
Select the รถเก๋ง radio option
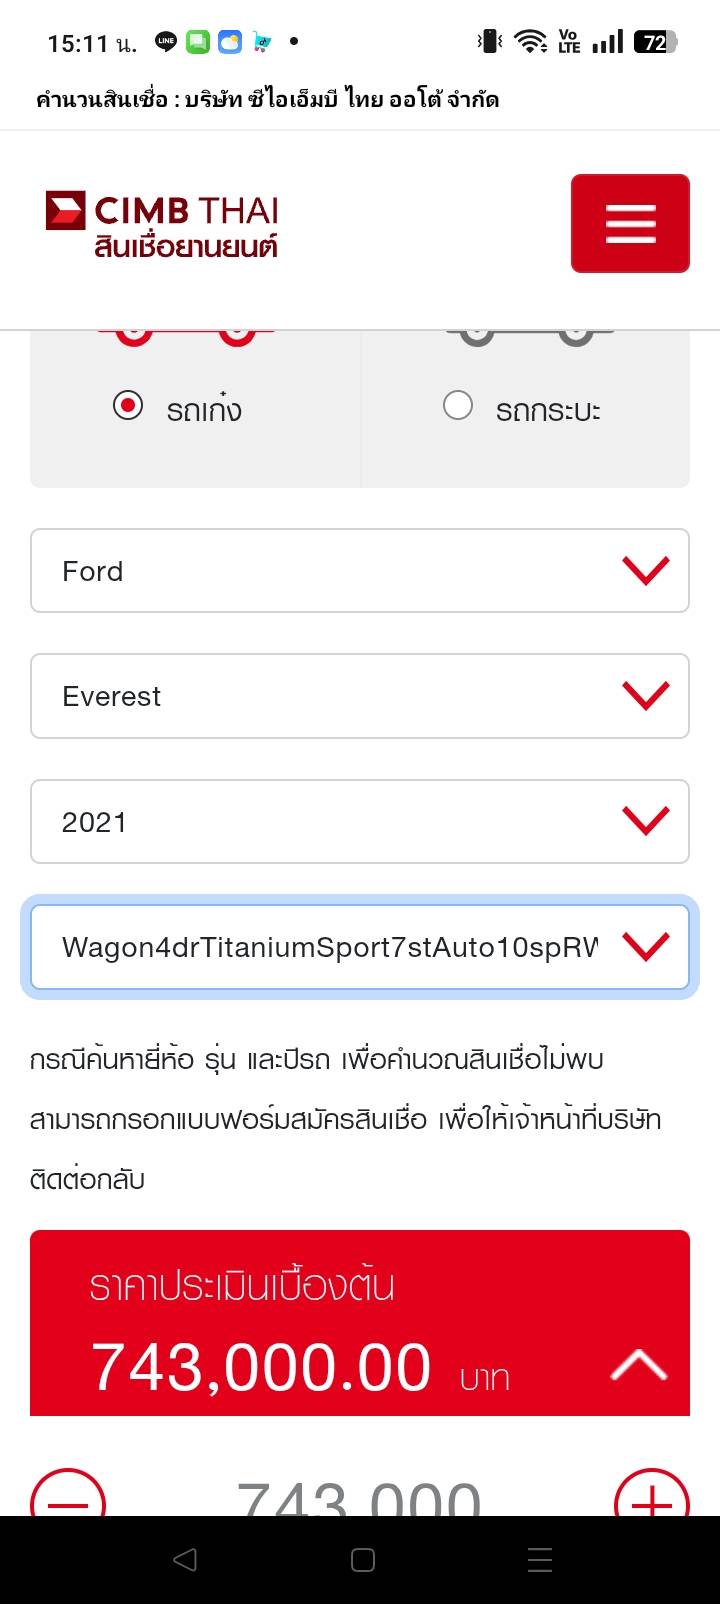[128, 406]
